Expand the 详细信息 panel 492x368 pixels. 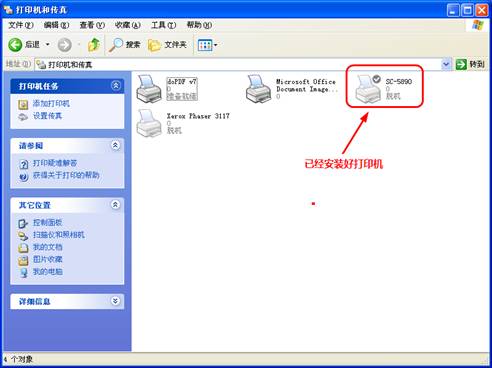[115, 301]
